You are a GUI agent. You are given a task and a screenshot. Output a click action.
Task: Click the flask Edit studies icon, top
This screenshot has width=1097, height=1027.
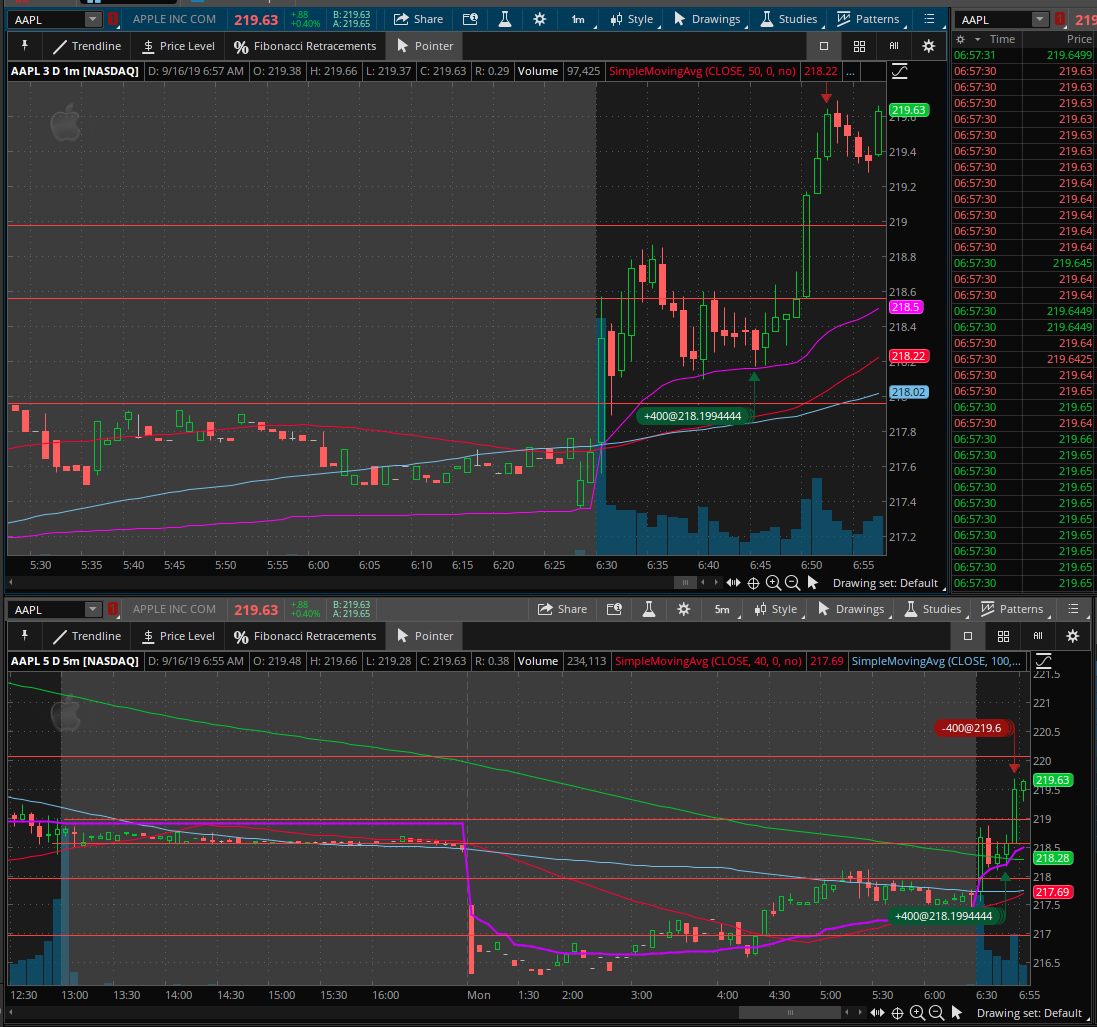pos(504,20)
